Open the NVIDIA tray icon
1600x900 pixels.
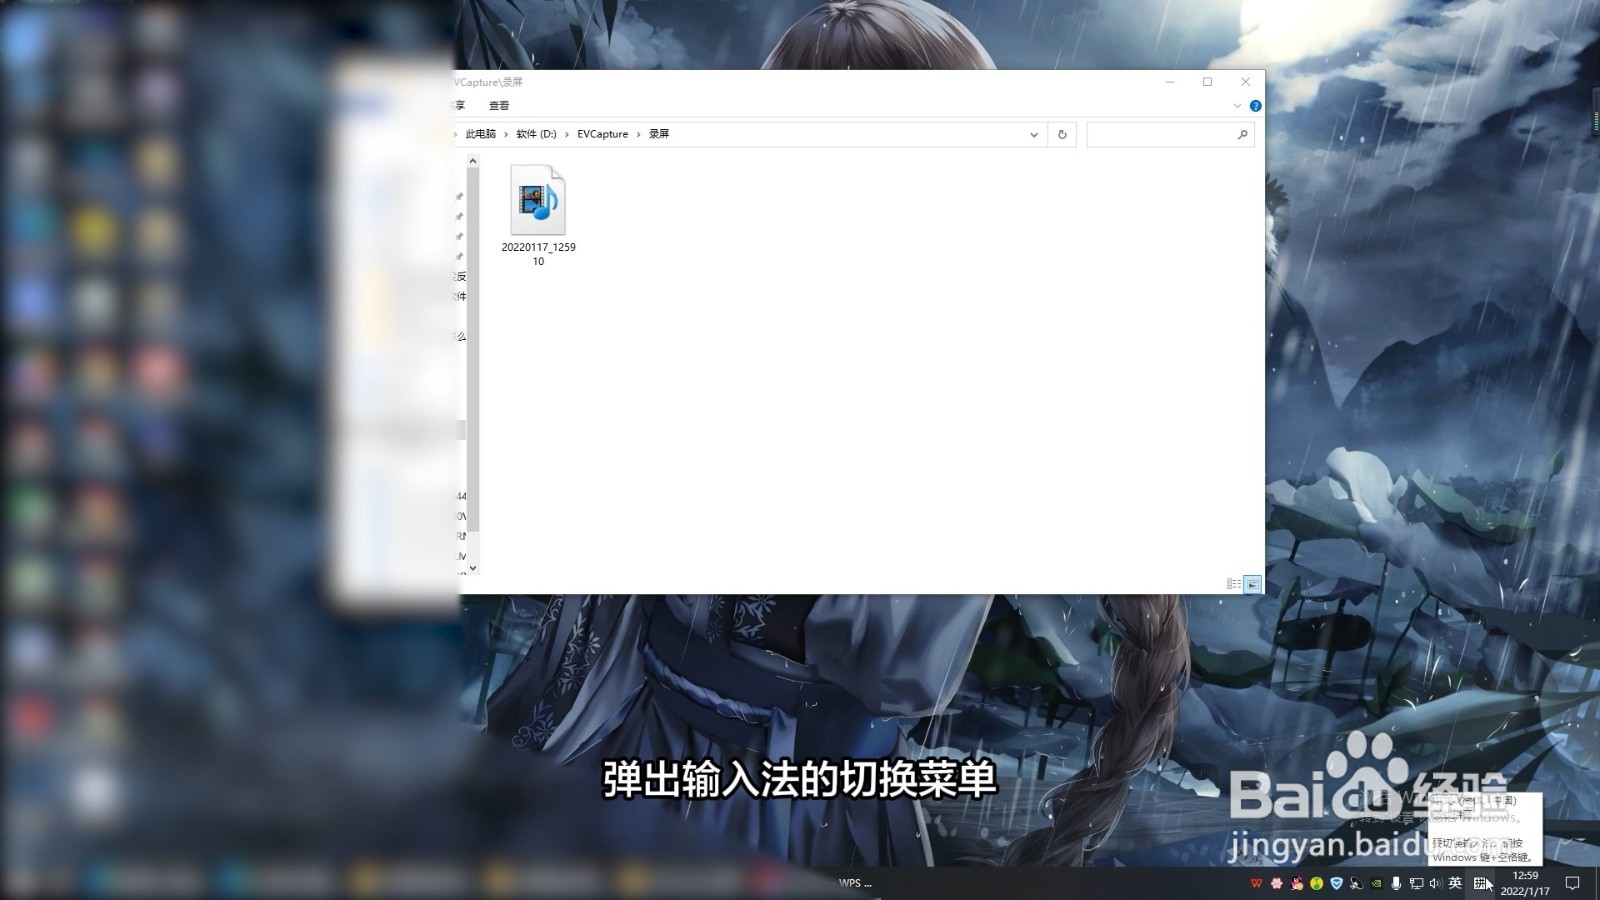(x=1376, y=883)
